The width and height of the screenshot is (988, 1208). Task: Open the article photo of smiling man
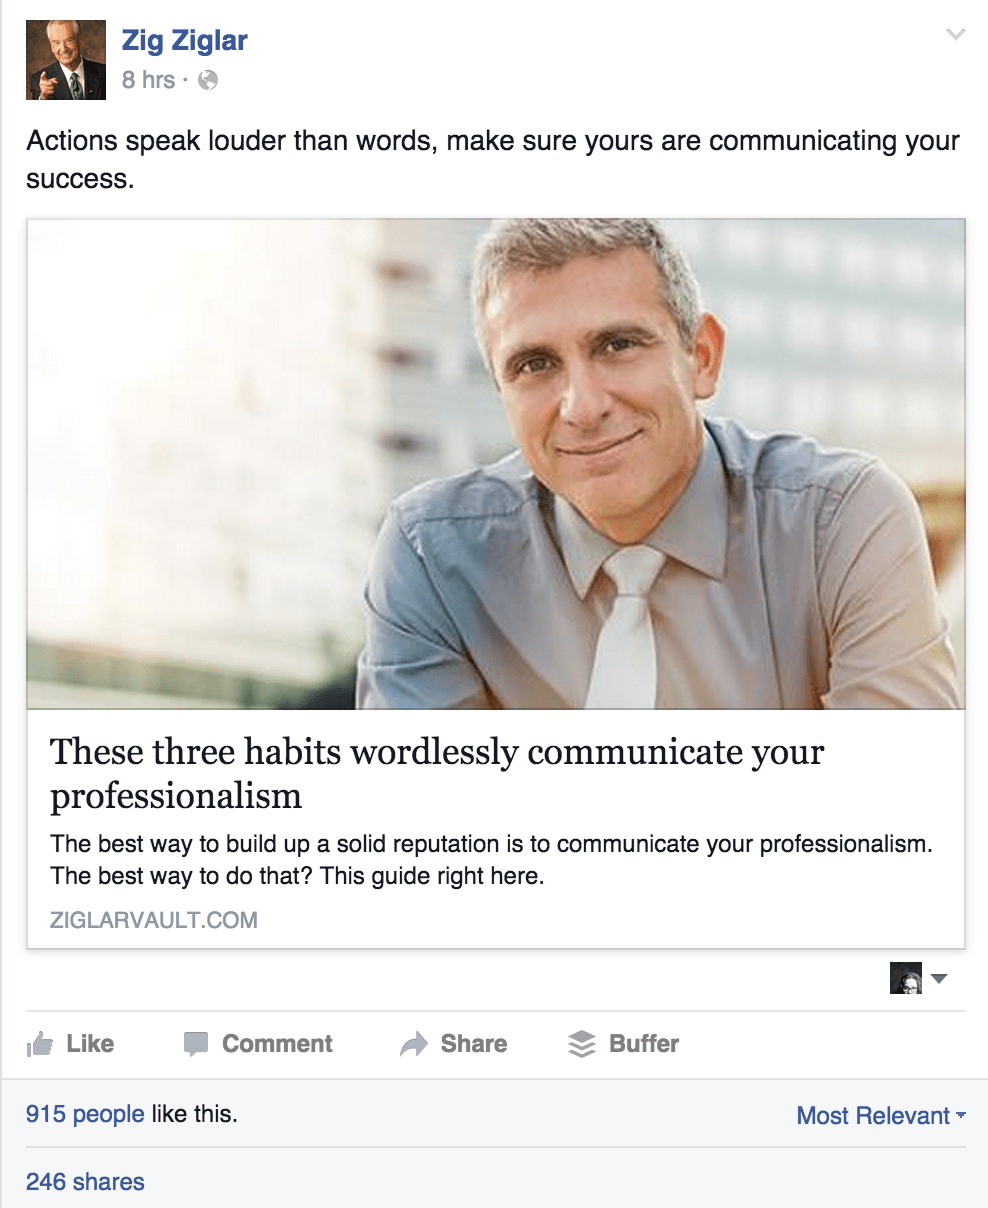(496, 464)
